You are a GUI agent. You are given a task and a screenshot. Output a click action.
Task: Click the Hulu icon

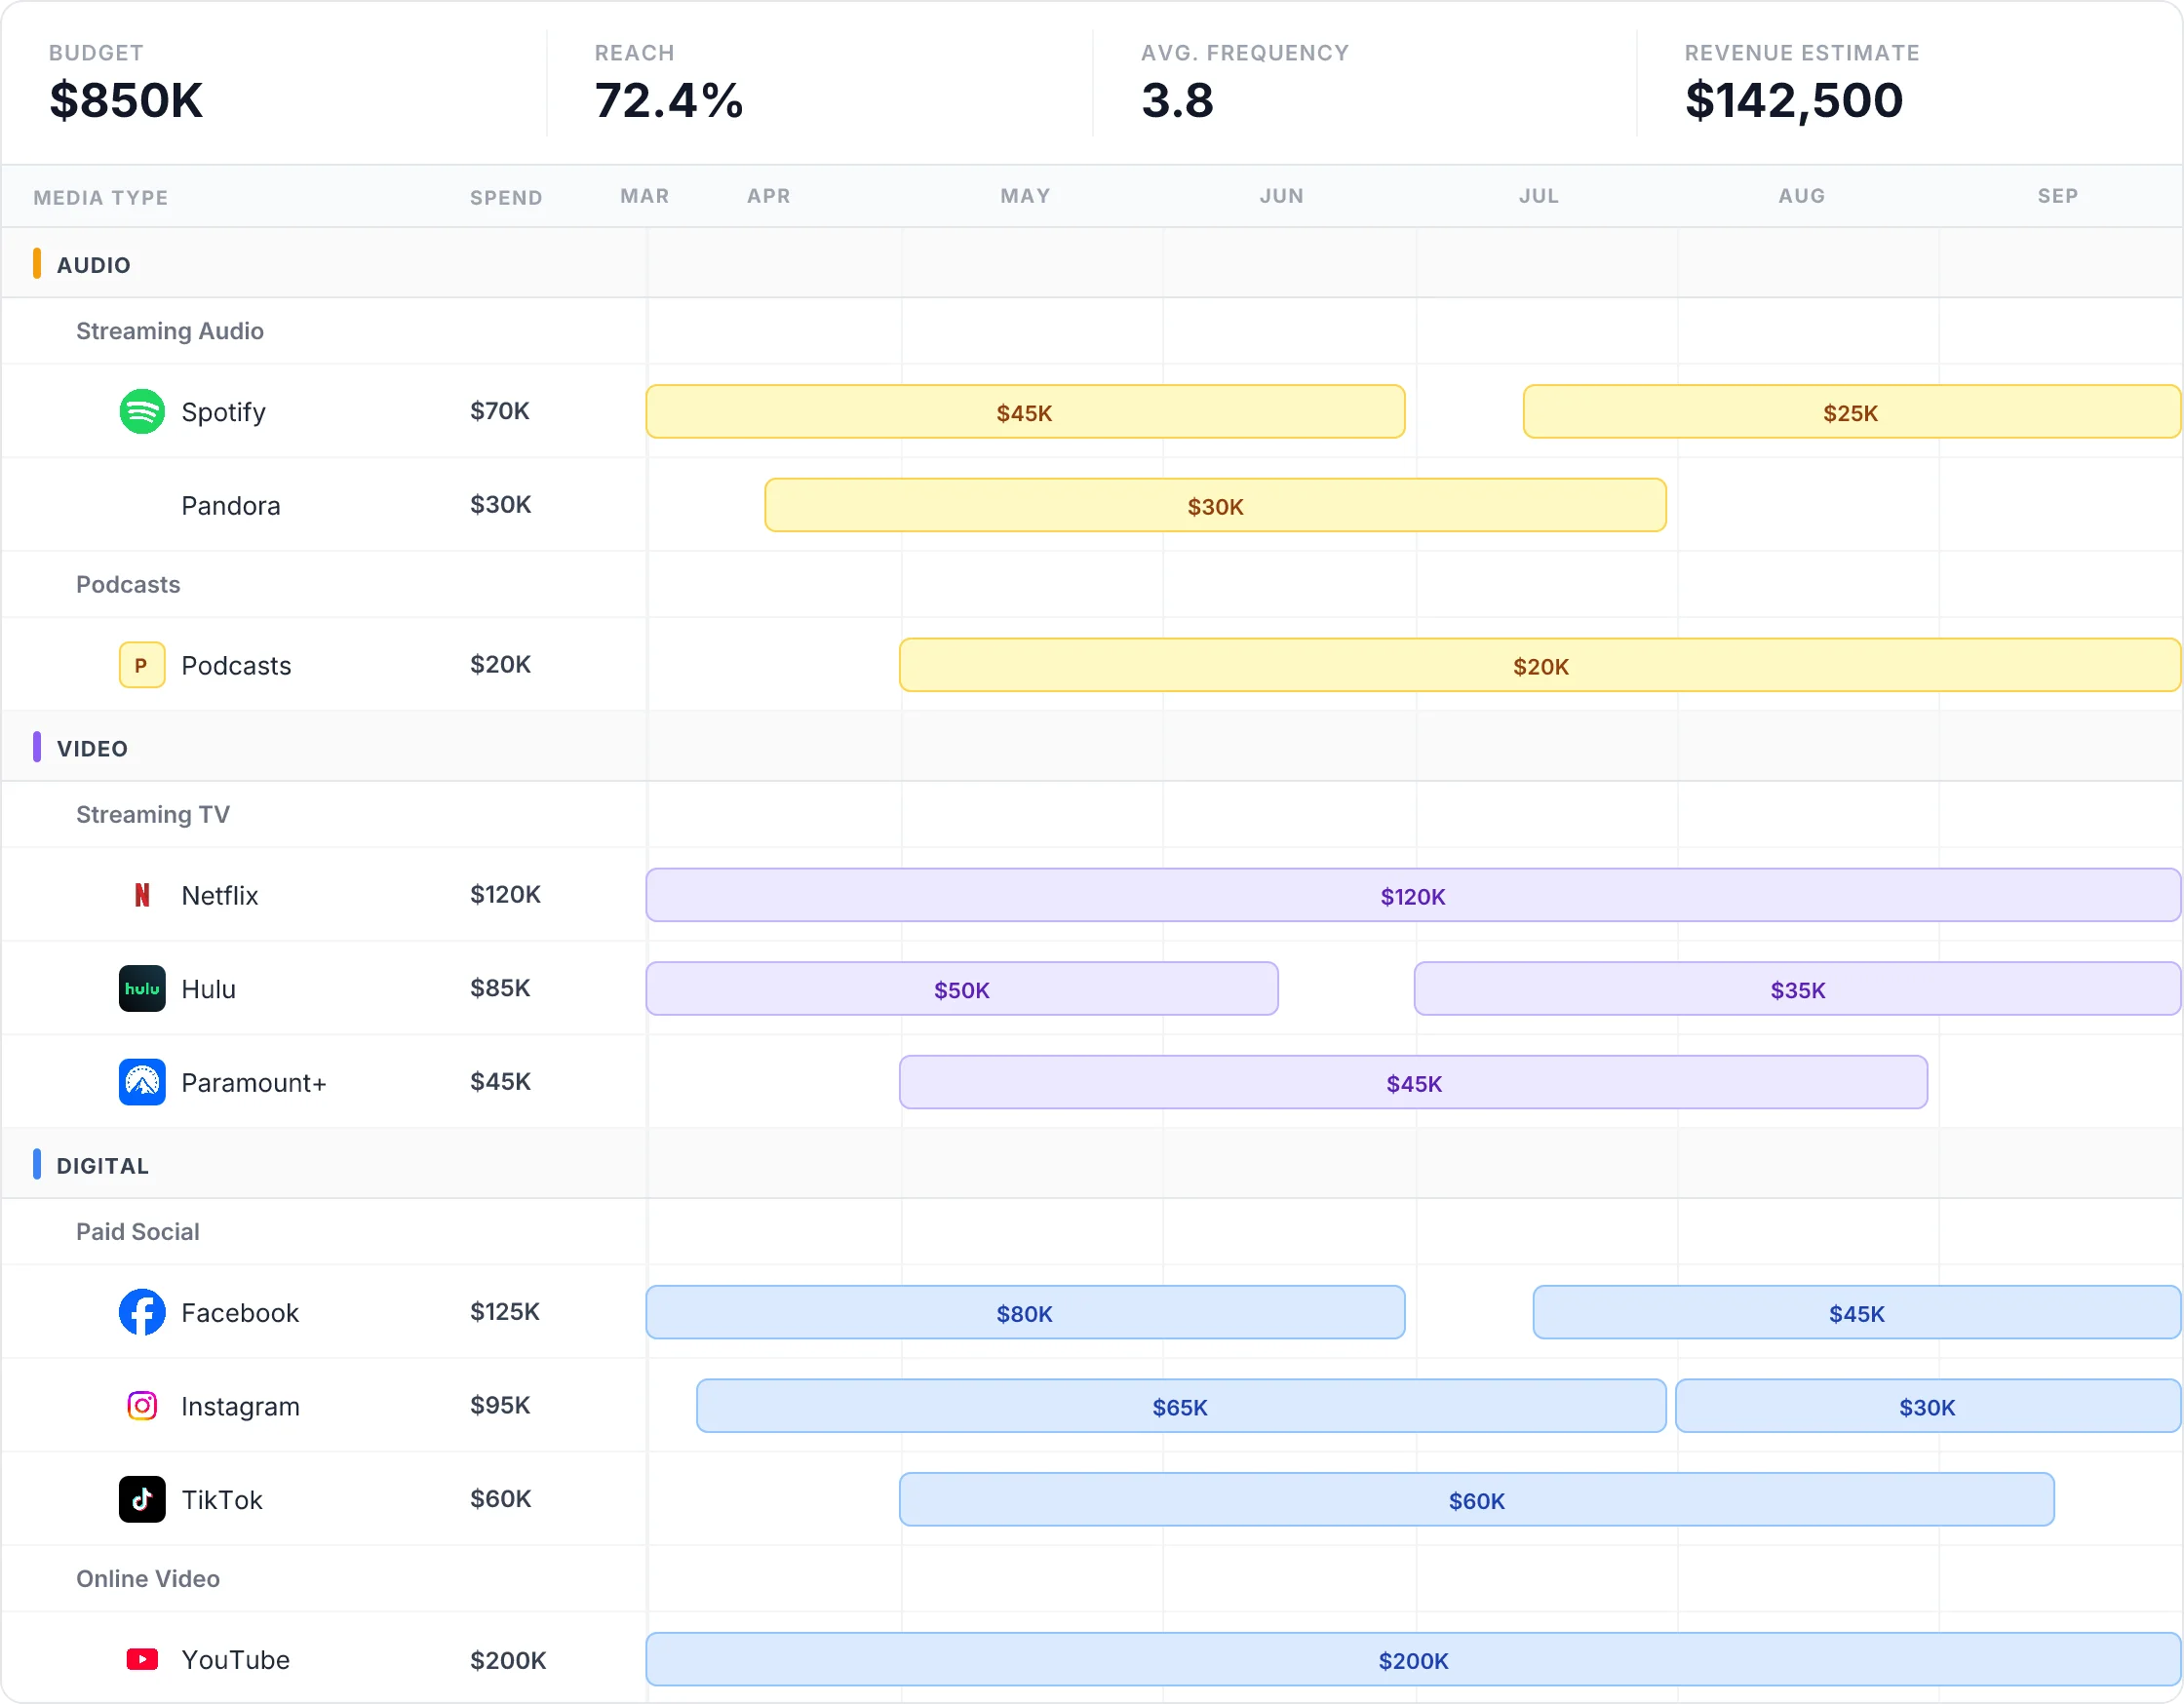tap(142, 988)
